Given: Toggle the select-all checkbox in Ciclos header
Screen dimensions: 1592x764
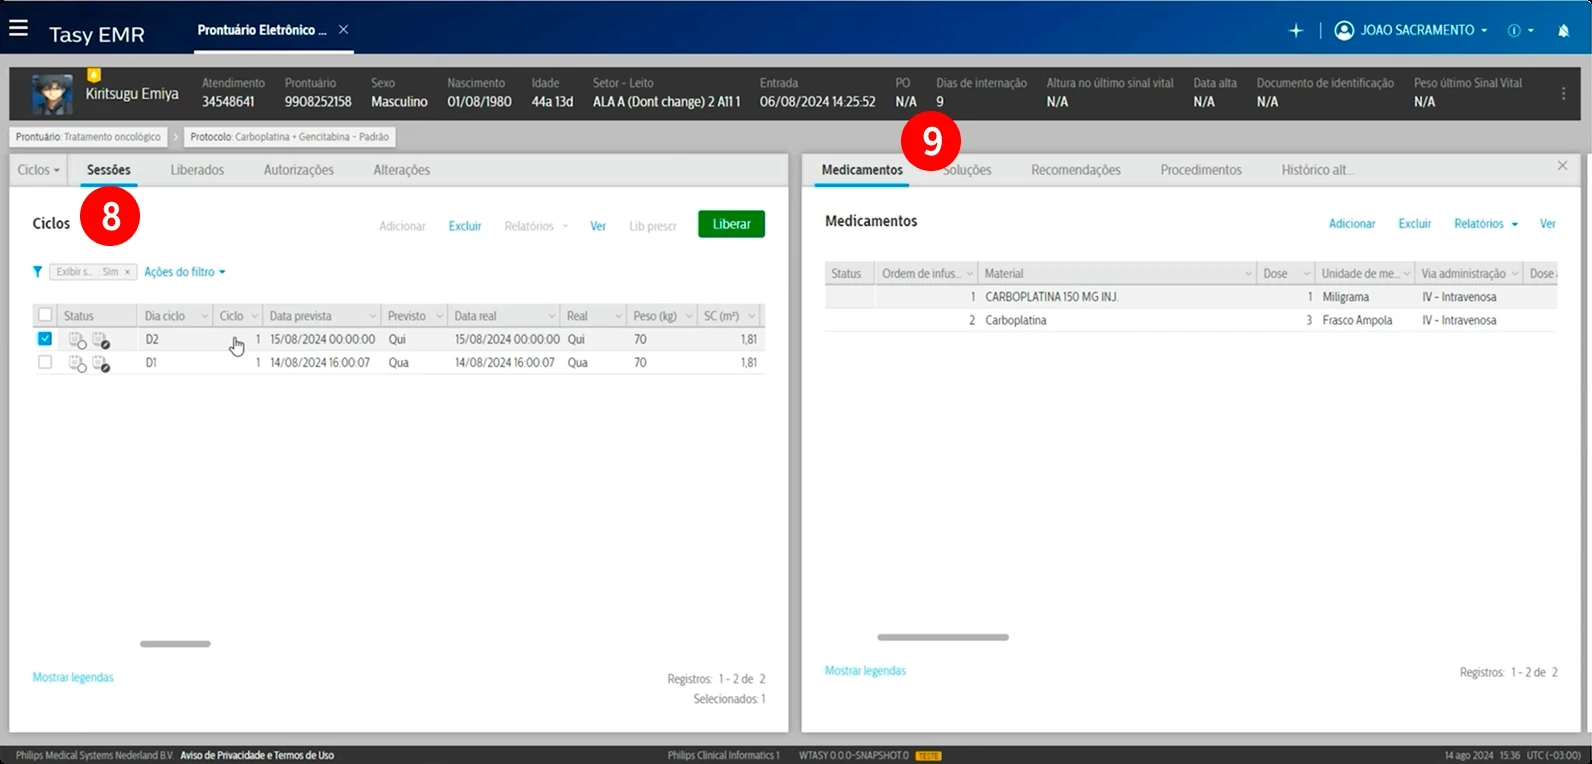Looking at the screenshot, I should coord(45,315).
